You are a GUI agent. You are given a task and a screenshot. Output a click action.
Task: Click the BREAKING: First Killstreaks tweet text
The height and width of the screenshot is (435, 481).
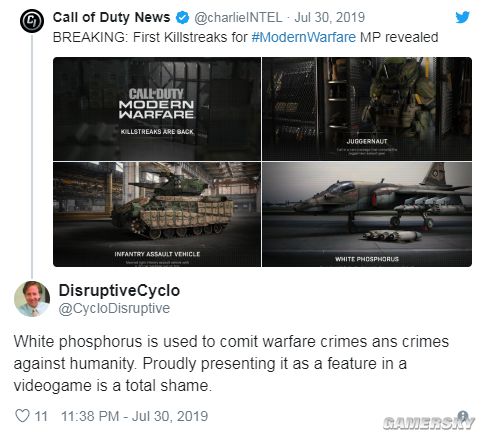(245, 37)
